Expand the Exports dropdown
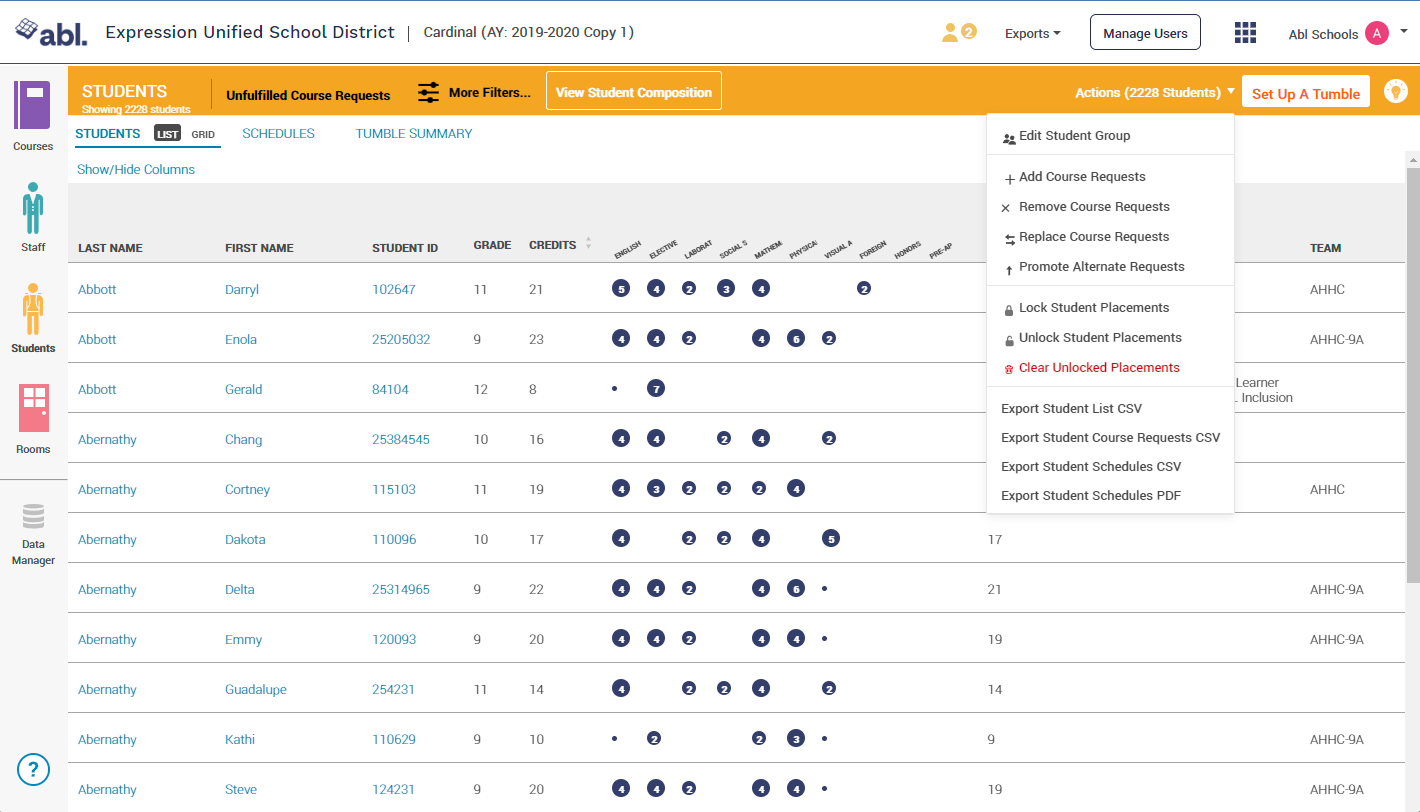 coord(1033,34)
